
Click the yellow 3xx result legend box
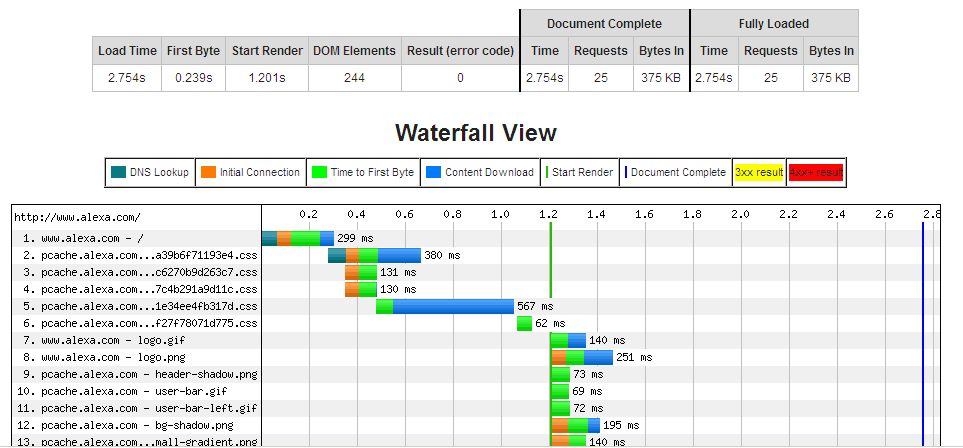[x=760, y=173]
